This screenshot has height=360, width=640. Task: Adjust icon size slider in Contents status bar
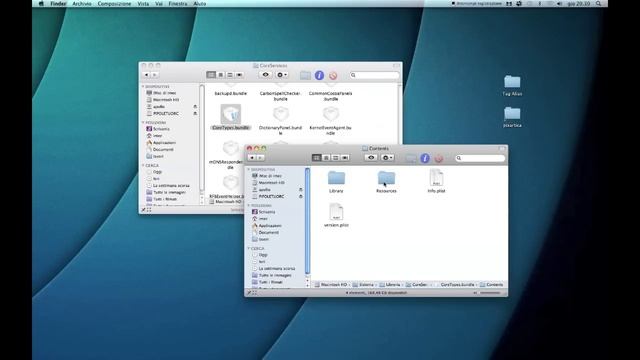[488, 293]
